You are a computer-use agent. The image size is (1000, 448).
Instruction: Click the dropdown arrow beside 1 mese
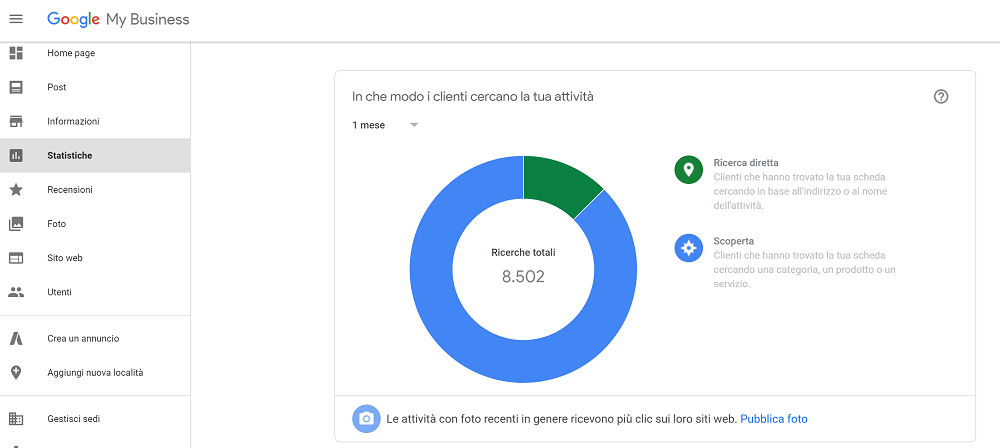click(414, 125)
